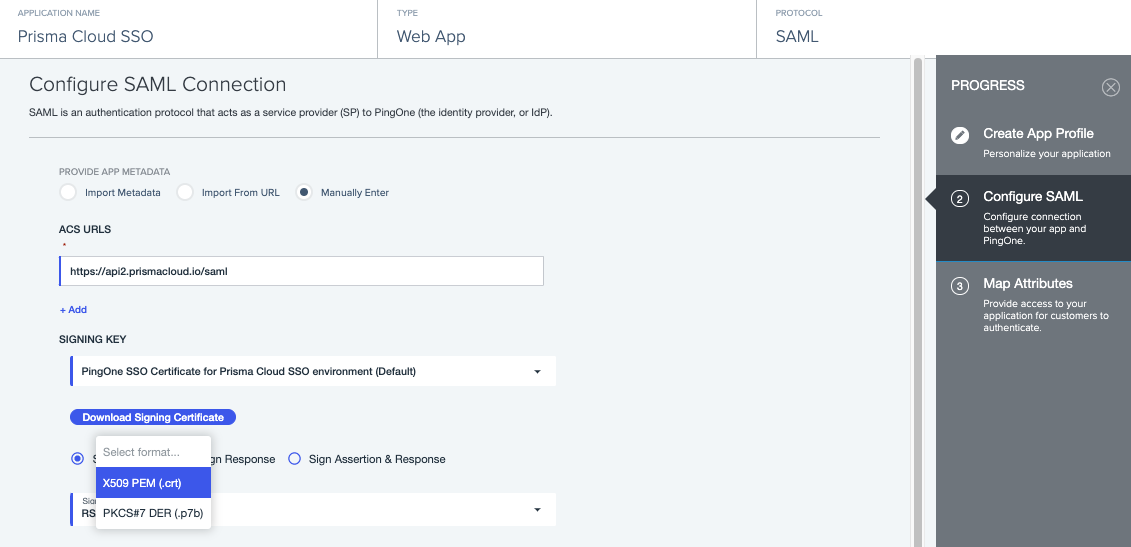Click the + Add ACS URL link
Viewport: 1131px width, 547px height.
[x=73, y=310]
